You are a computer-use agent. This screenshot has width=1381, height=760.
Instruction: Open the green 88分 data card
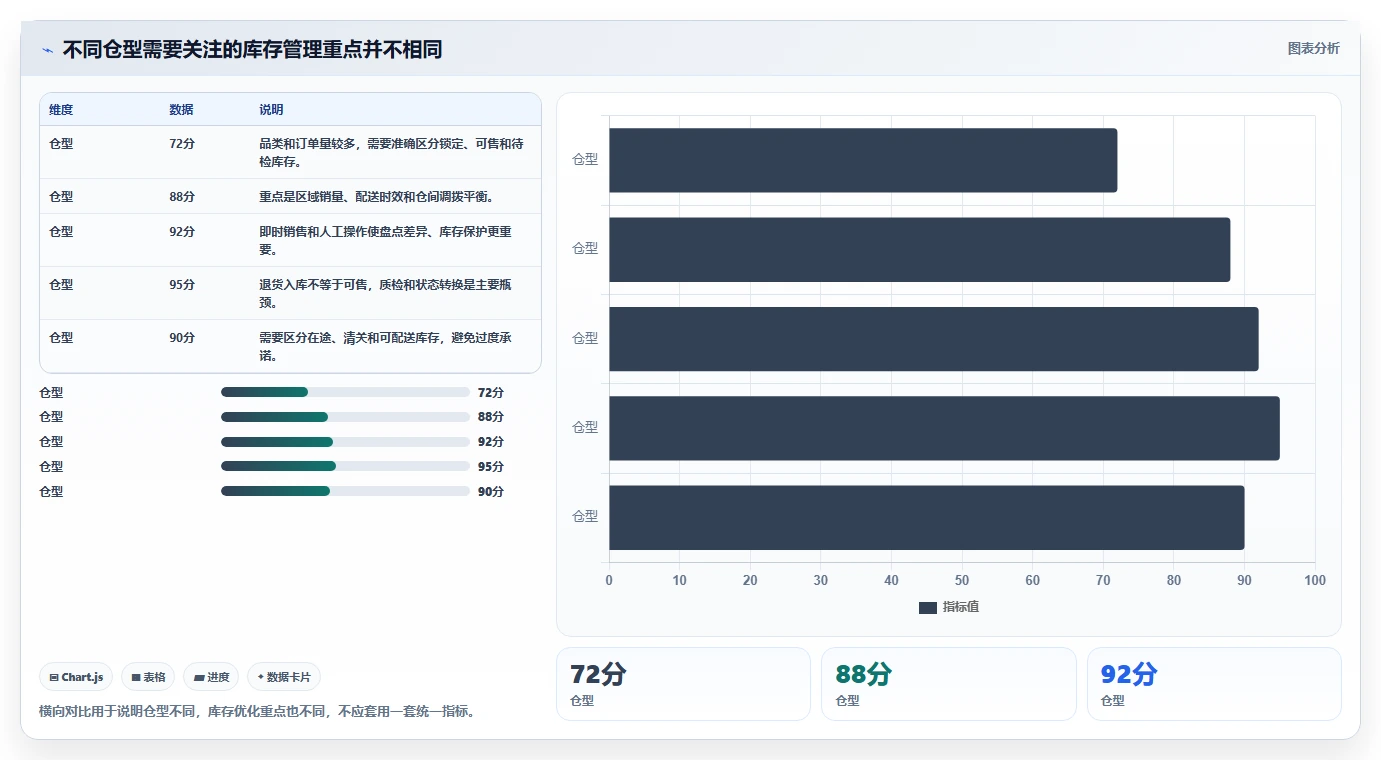(x=948, y=684)
